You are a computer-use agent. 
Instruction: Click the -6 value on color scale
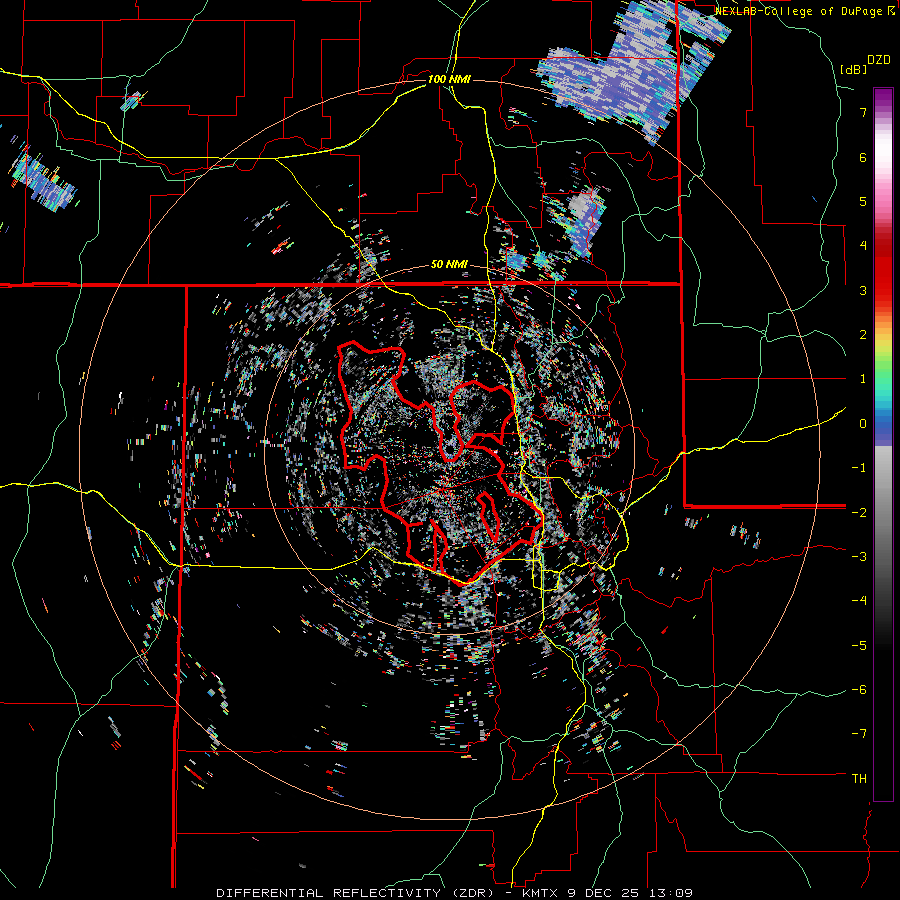tap(859, 690)
